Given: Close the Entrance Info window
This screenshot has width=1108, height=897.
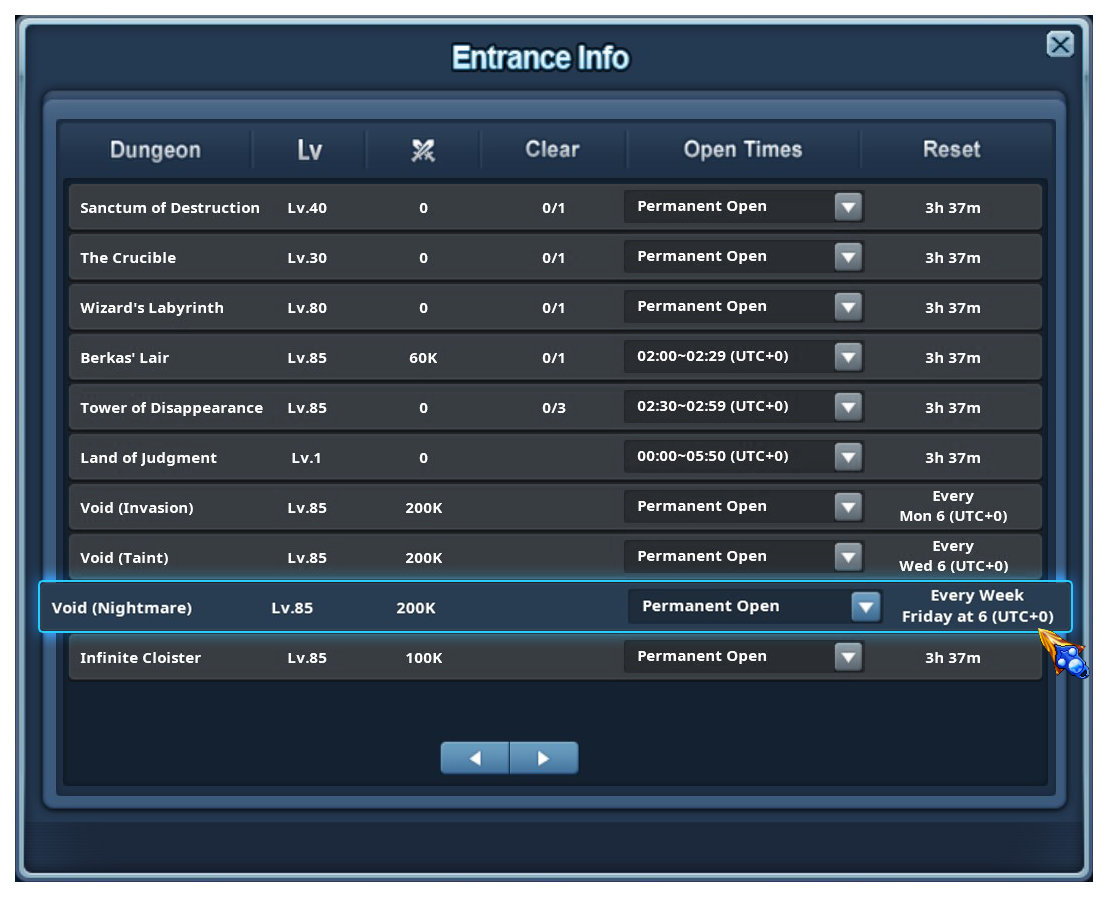Looking at the screenshot, I should pos(1059,45).
